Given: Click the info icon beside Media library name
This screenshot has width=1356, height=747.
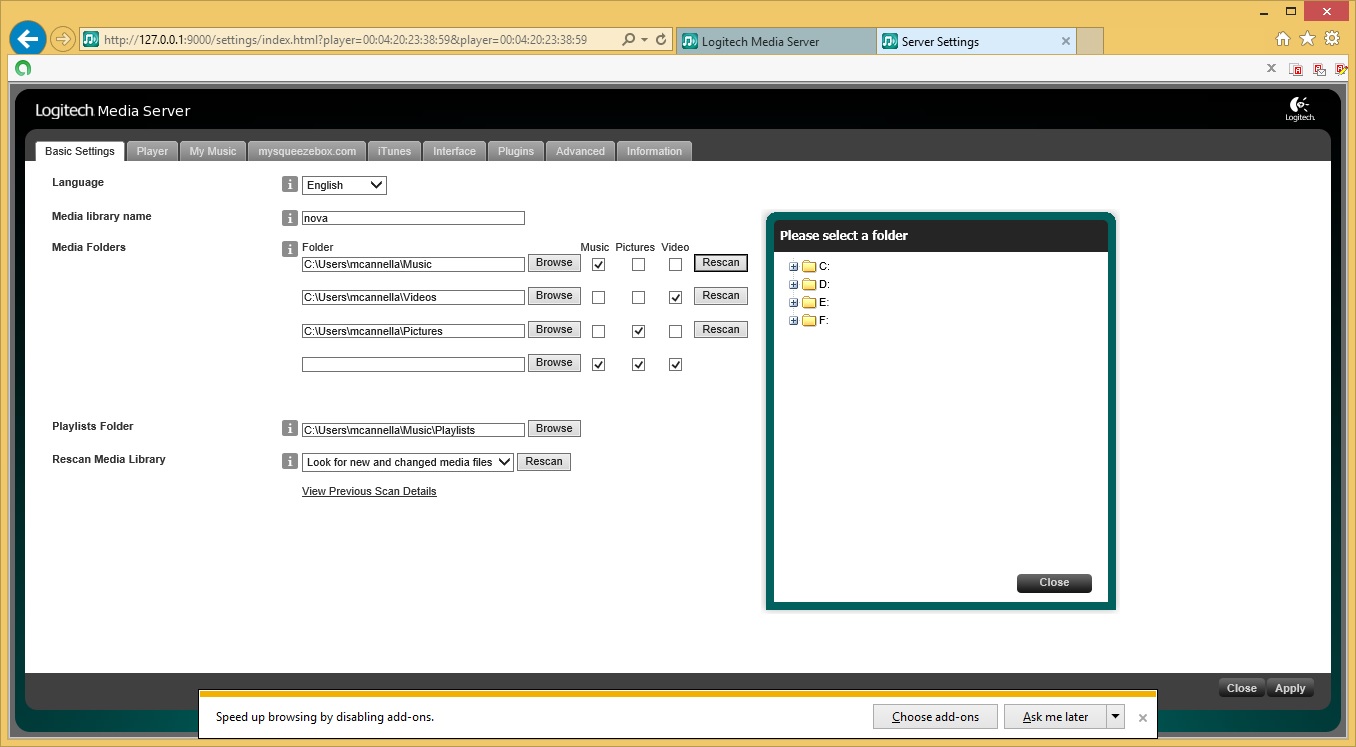Looking at the screenshot, I should point(290,218).
